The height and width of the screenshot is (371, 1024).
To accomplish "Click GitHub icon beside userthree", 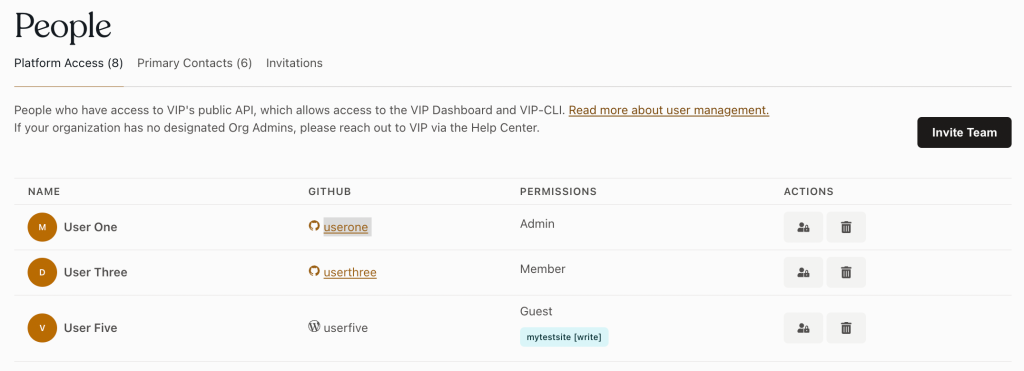I will click(314, 271).
